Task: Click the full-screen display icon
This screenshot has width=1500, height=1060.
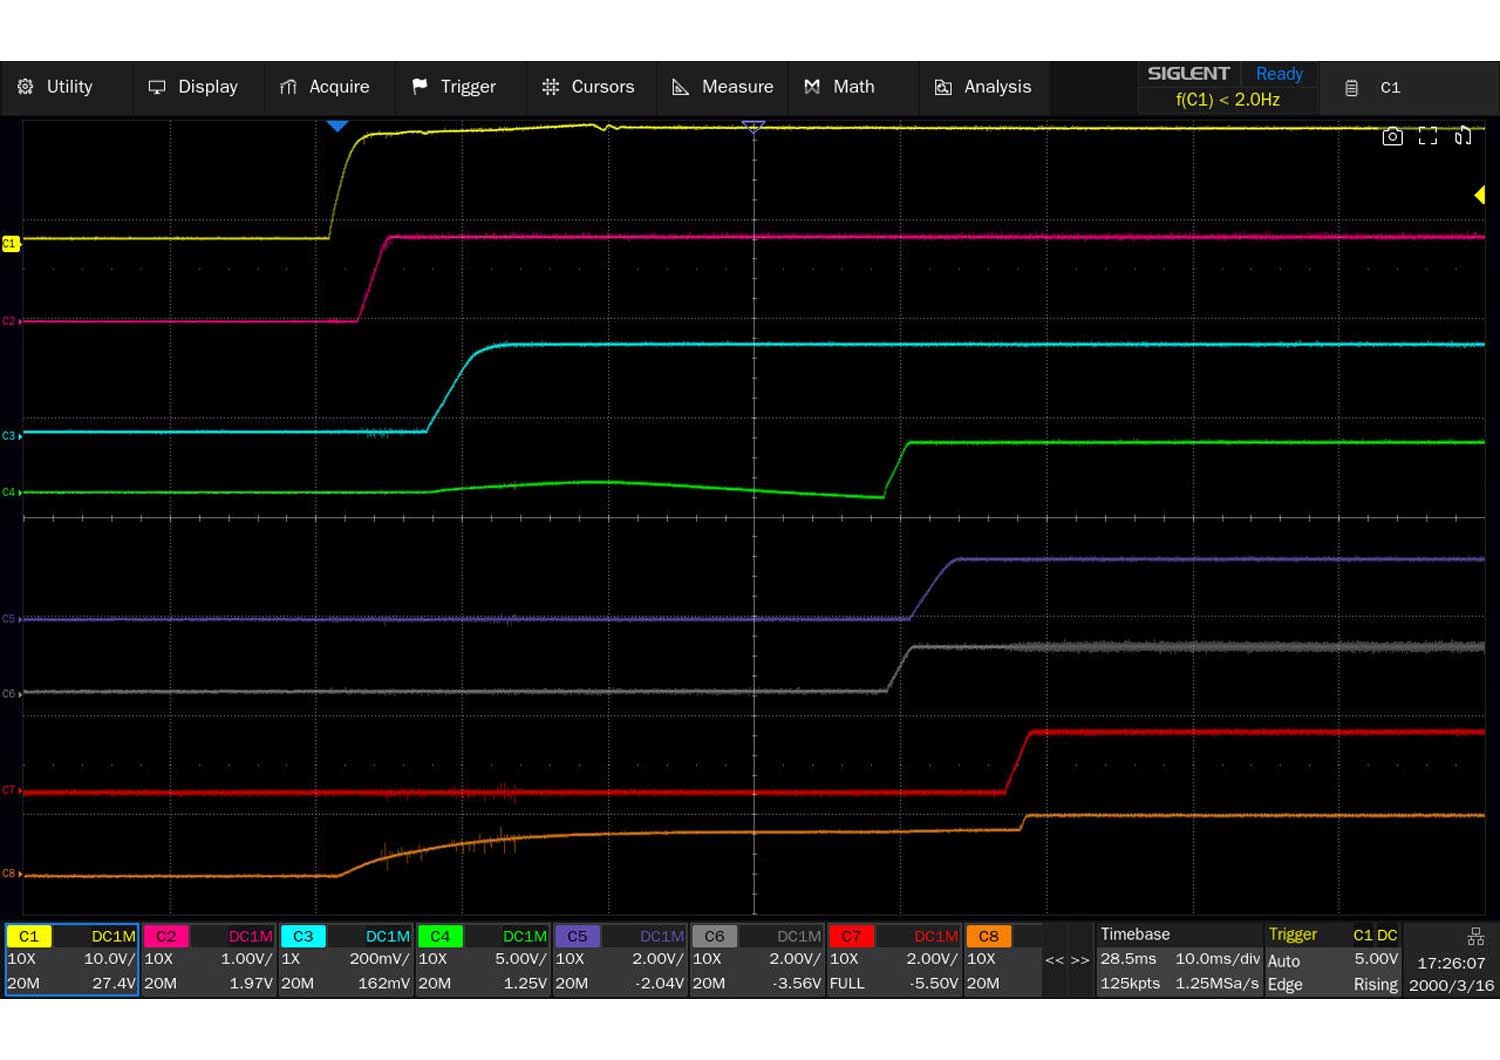Action: pos(1428,137)
